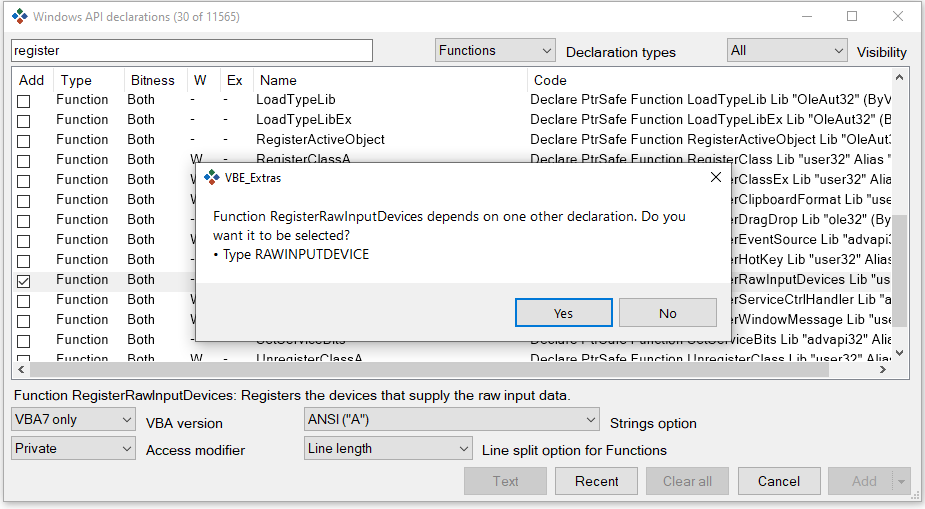Image resolution: width=925 pixels, height=509 pixels.
Task: Click the list's scroll up arrow
Action: click(x=899, y=77)
